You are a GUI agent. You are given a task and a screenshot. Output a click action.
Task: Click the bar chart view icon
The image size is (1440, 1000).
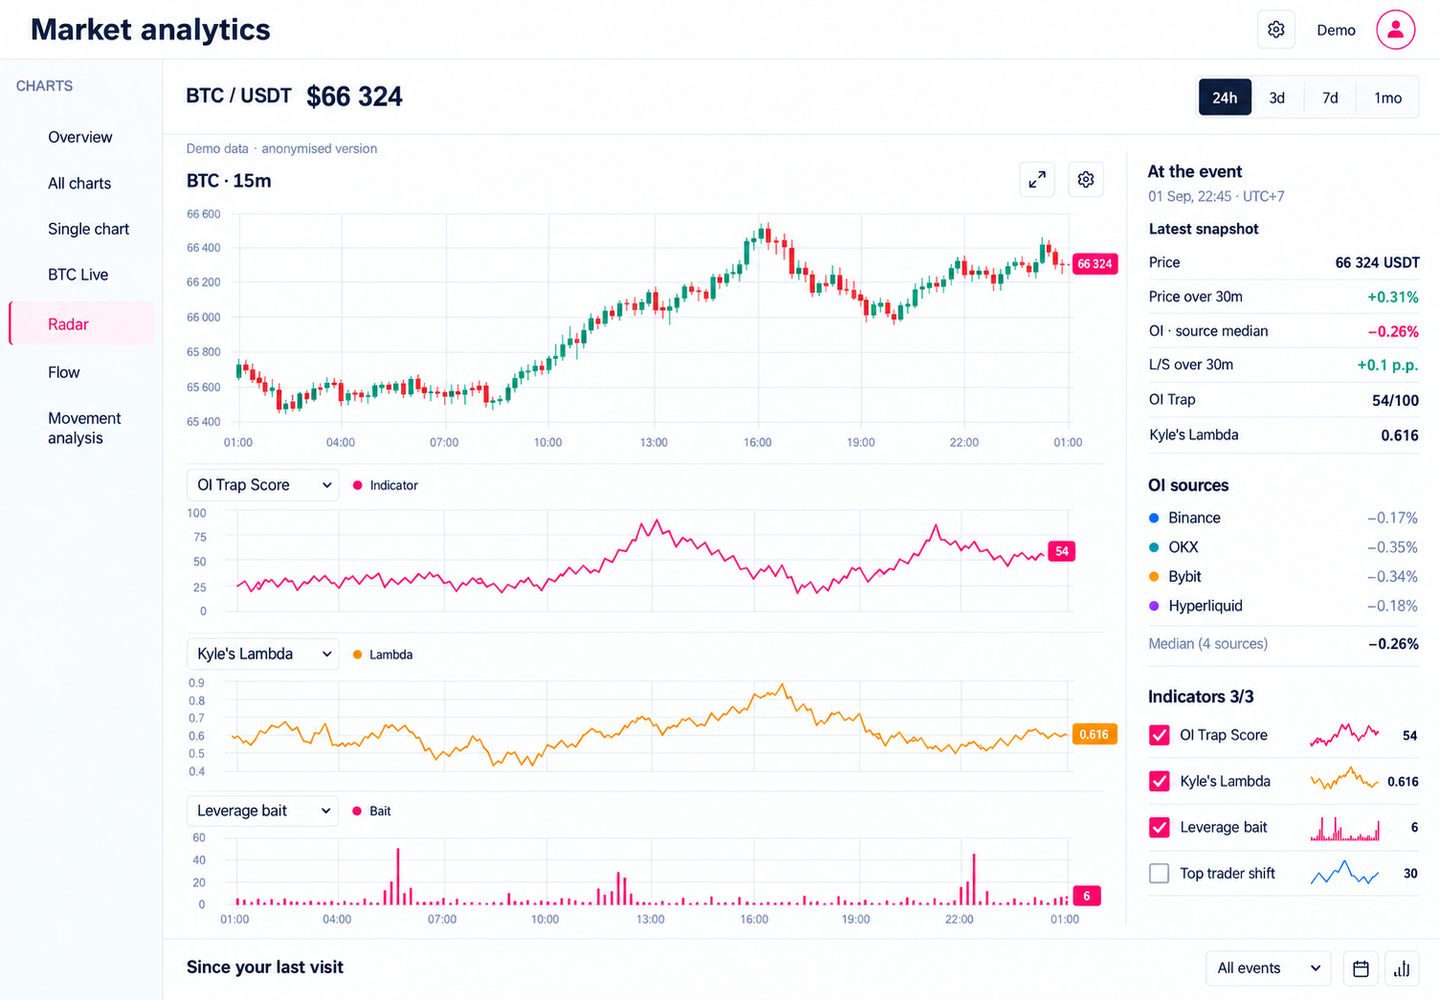(x=1402, y=968)
